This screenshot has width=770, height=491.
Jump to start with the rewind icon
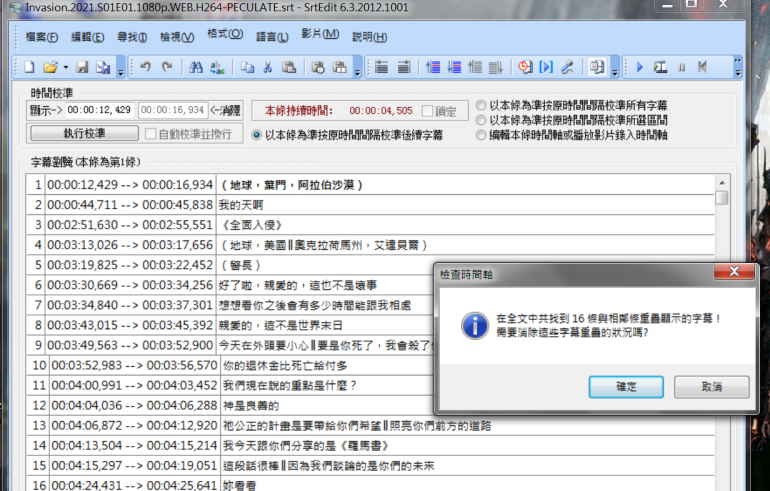[x=702, y=67]
